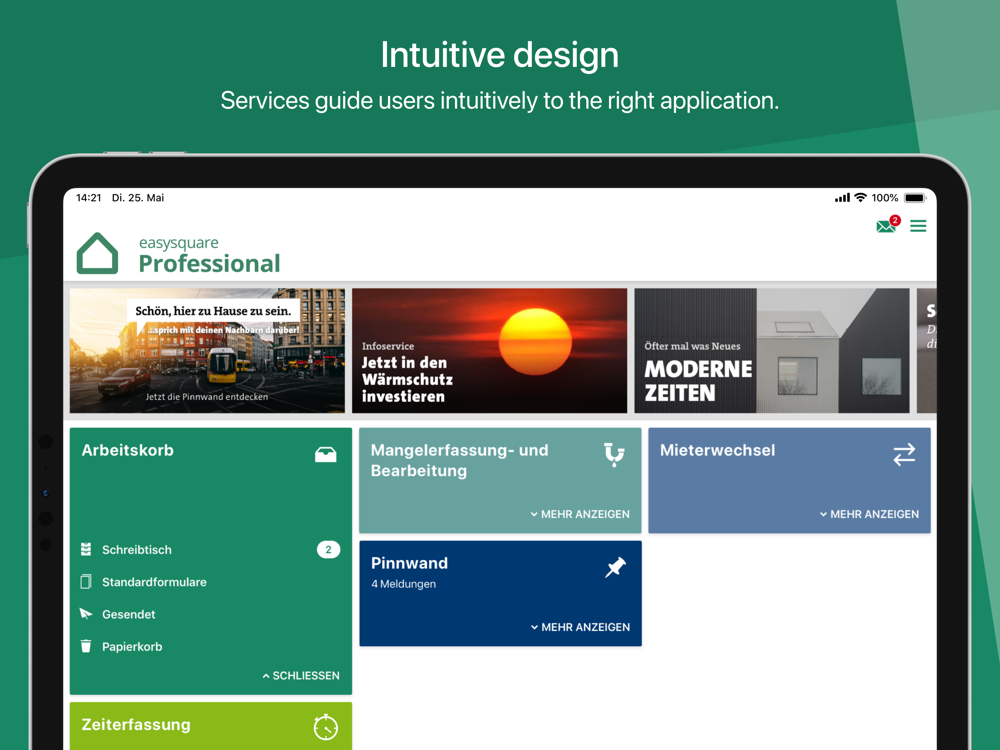Open Standardformulare in Arbeitskorb
The height and width of the screenshot is (750, 1000).
(210, 582)
